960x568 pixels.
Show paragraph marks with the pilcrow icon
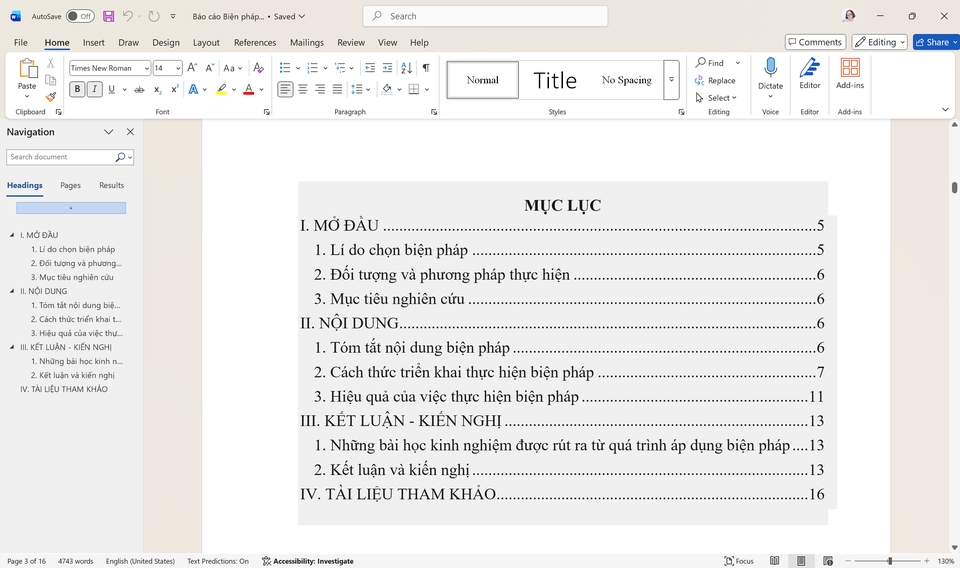pyautogui.click(x=426, y=68)
